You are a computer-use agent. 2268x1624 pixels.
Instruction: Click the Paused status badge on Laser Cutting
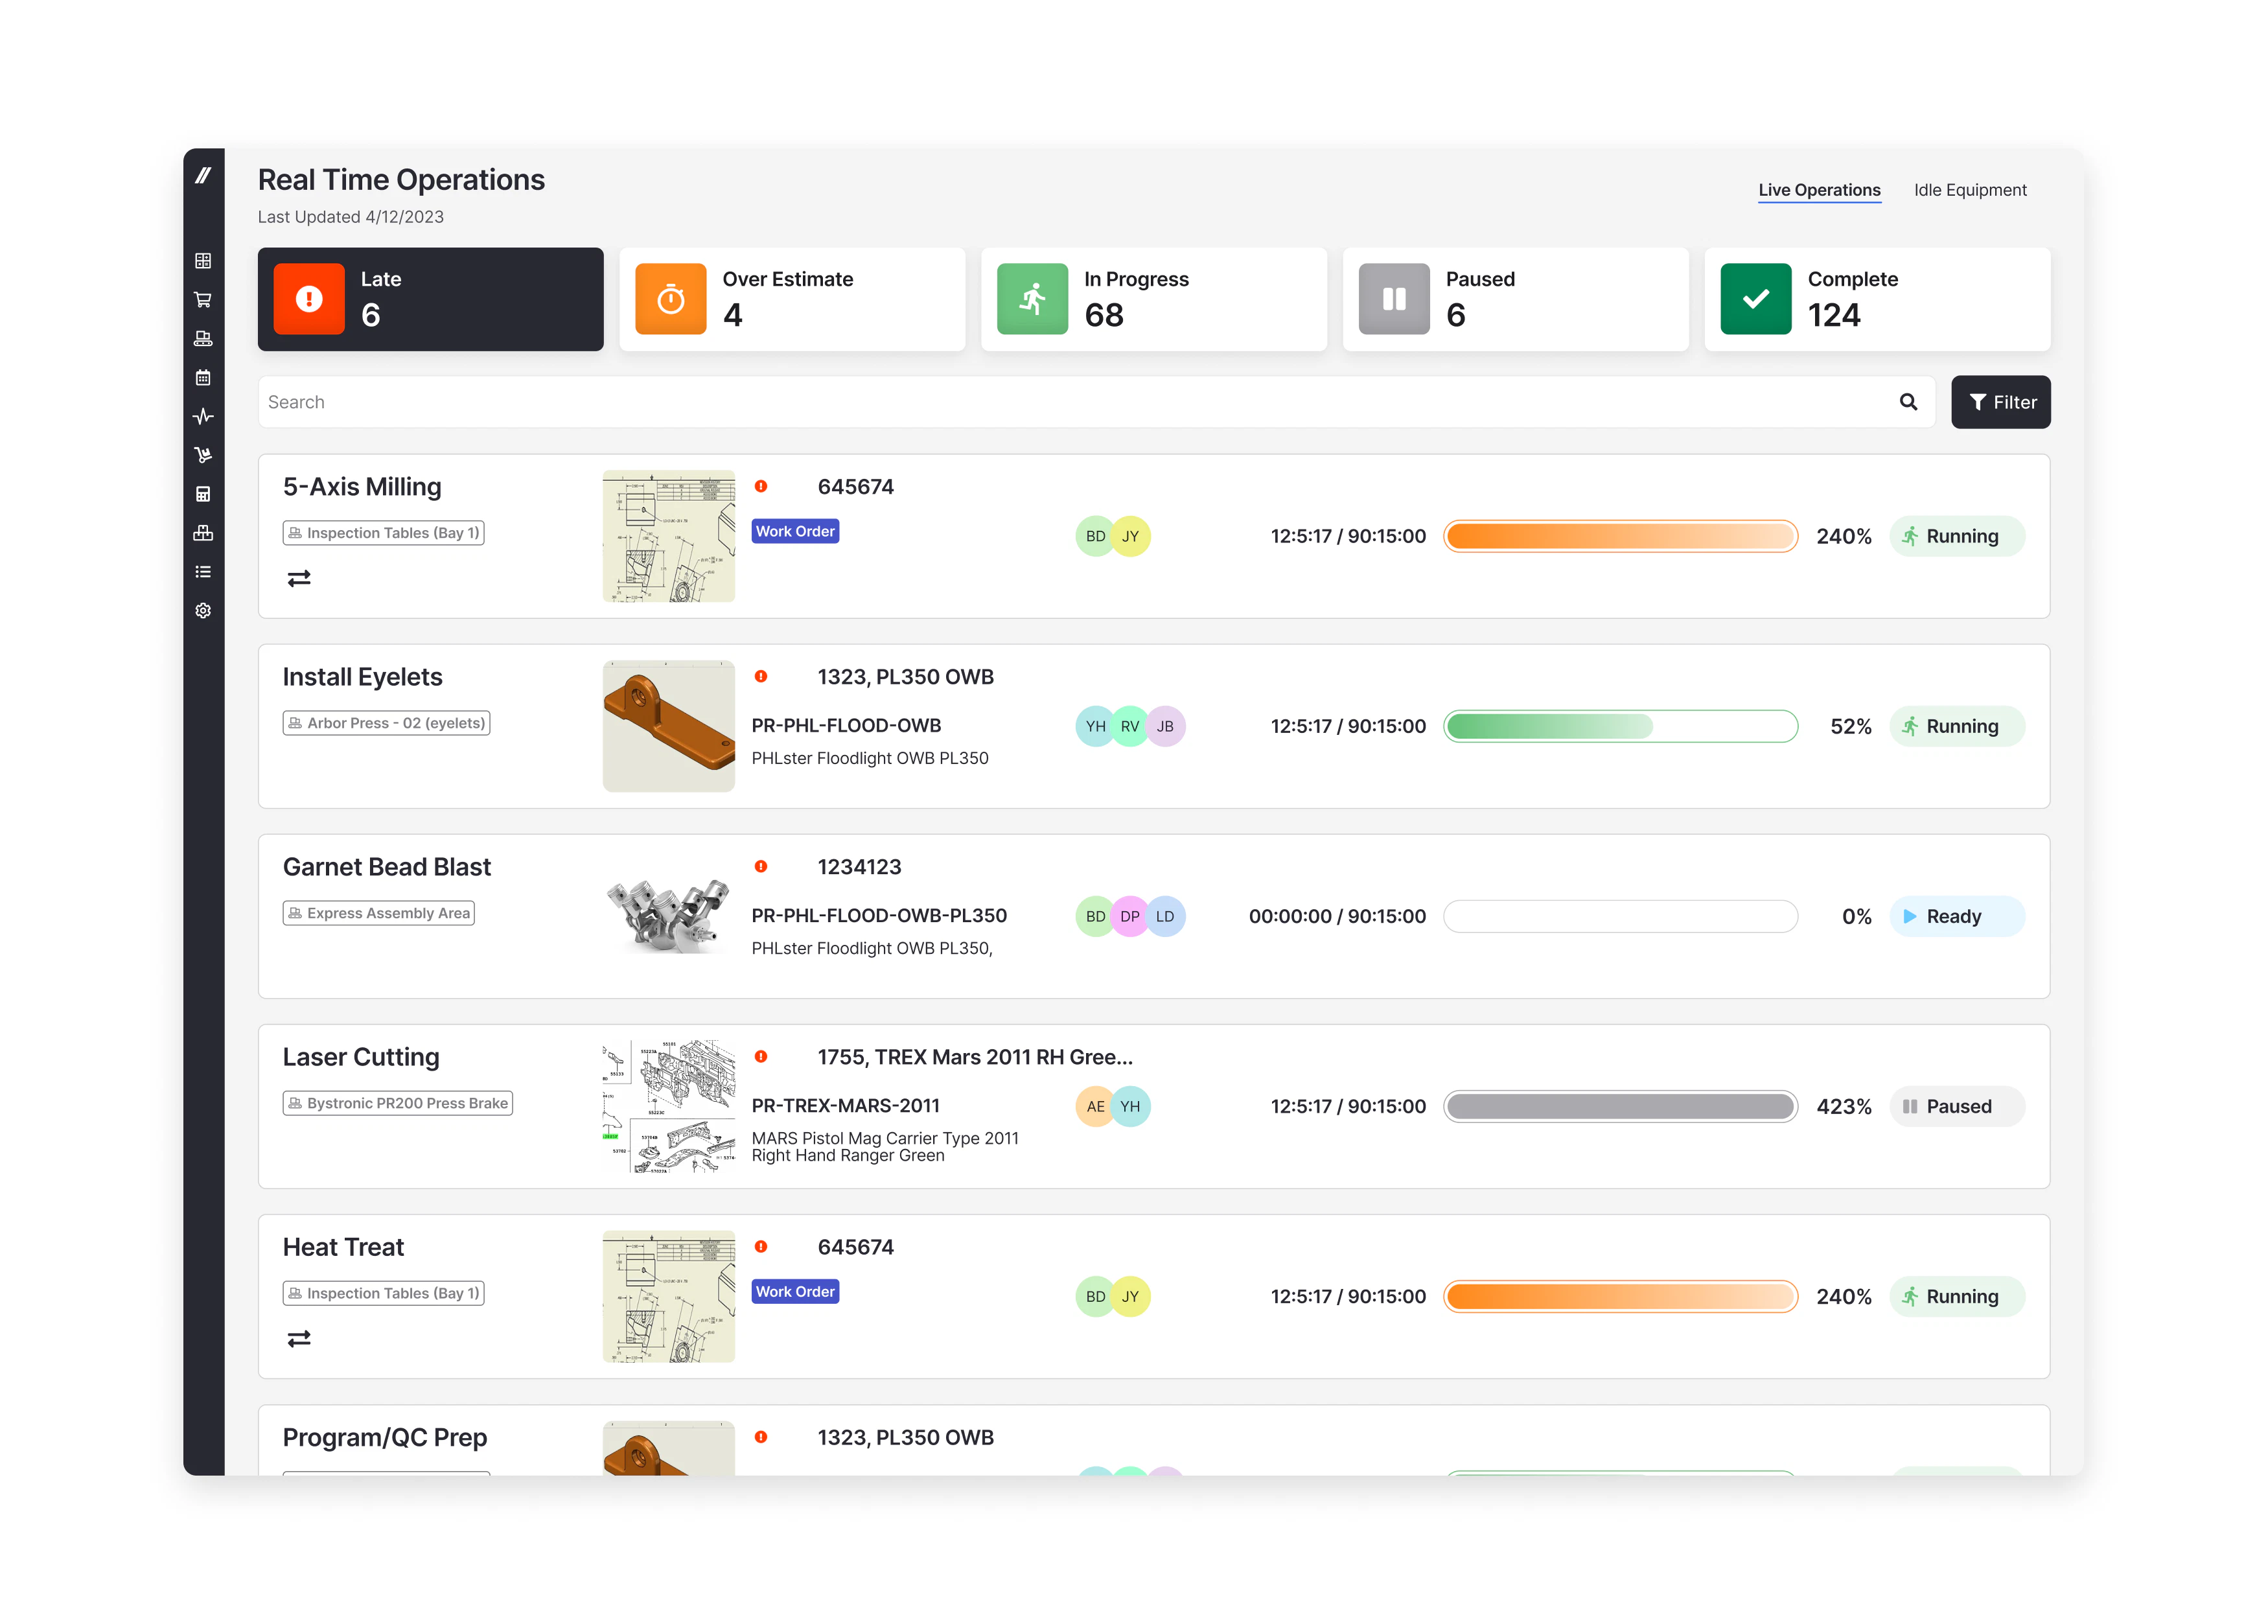[x=1956, y=1106]
